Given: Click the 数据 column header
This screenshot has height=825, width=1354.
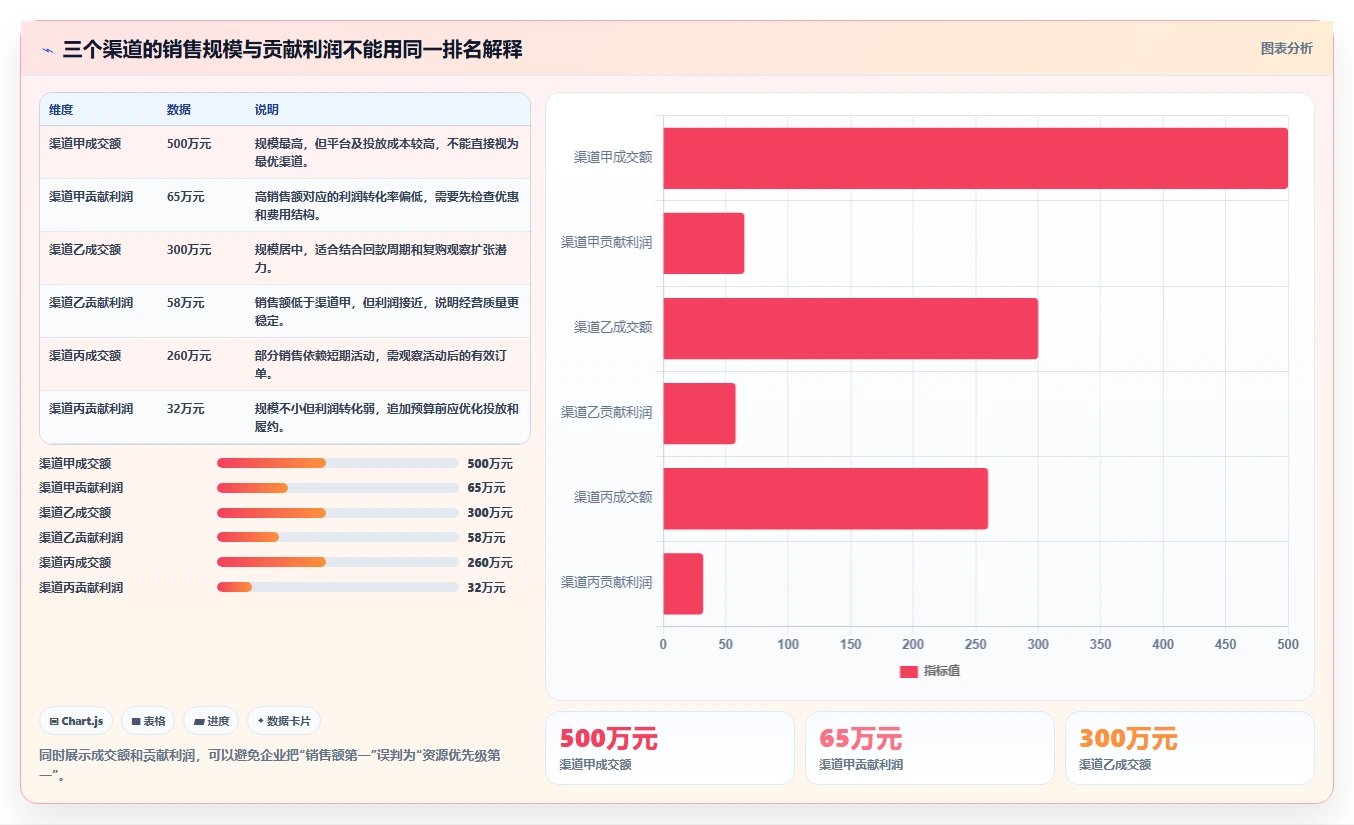Looking at the screenshot, I should 179,110.
